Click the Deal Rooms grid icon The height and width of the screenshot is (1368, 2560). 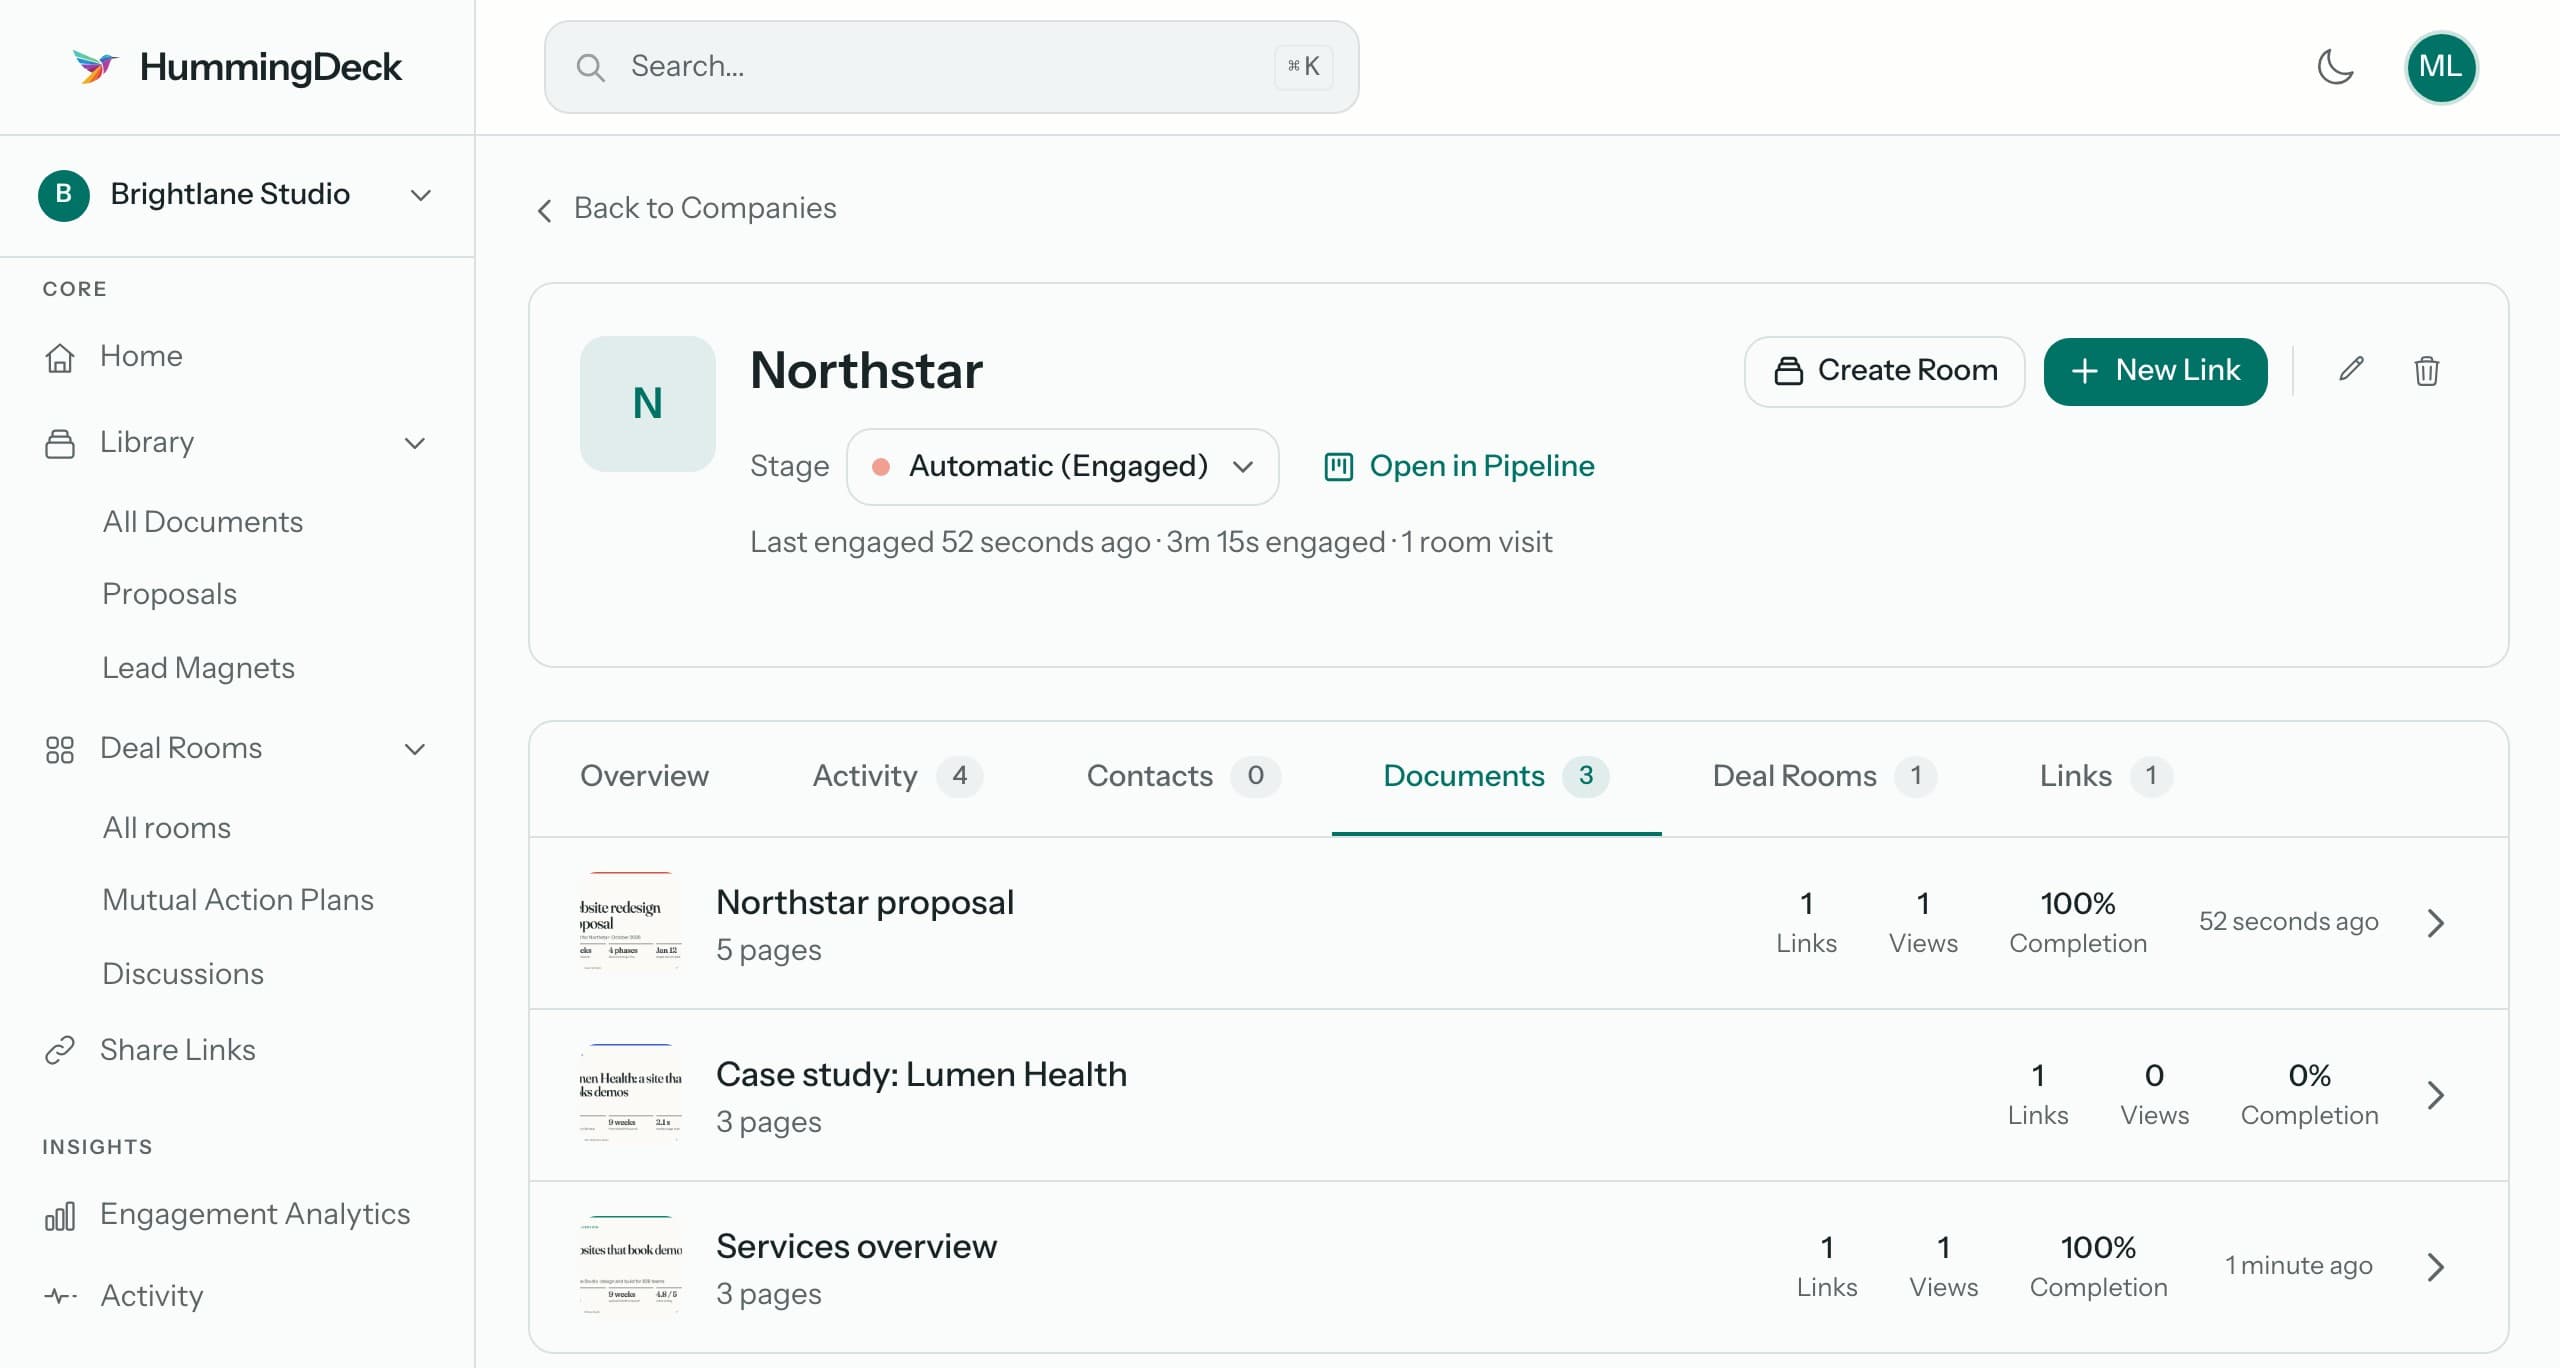[60, 749]
